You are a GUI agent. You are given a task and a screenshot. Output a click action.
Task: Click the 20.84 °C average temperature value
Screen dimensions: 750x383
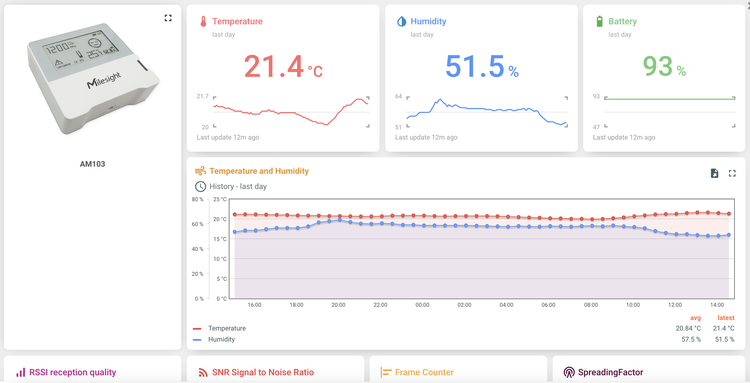click(x=688, y=328)
